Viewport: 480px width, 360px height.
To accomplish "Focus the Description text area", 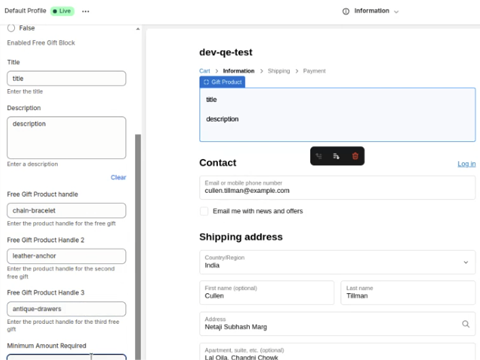I will (66, 138).
